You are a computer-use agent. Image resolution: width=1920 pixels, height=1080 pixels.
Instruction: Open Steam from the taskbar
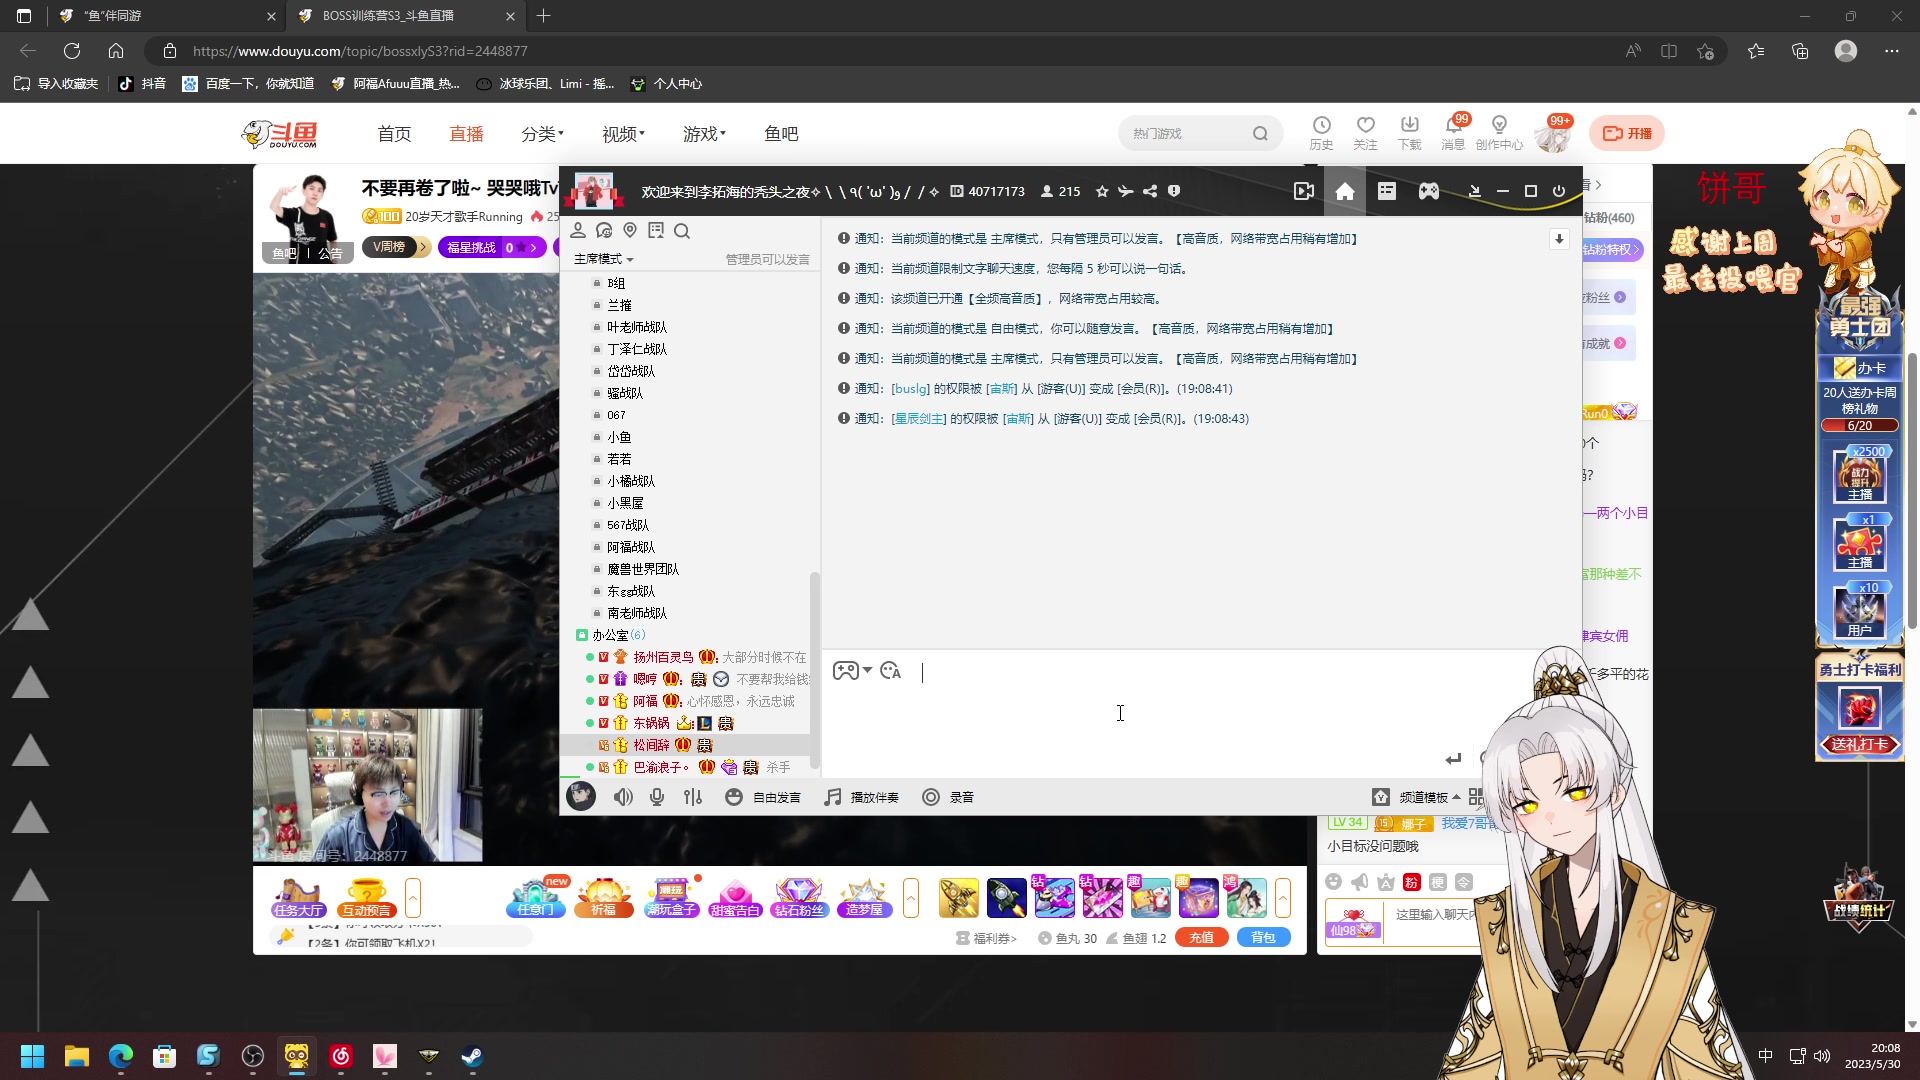point(472,1056)
